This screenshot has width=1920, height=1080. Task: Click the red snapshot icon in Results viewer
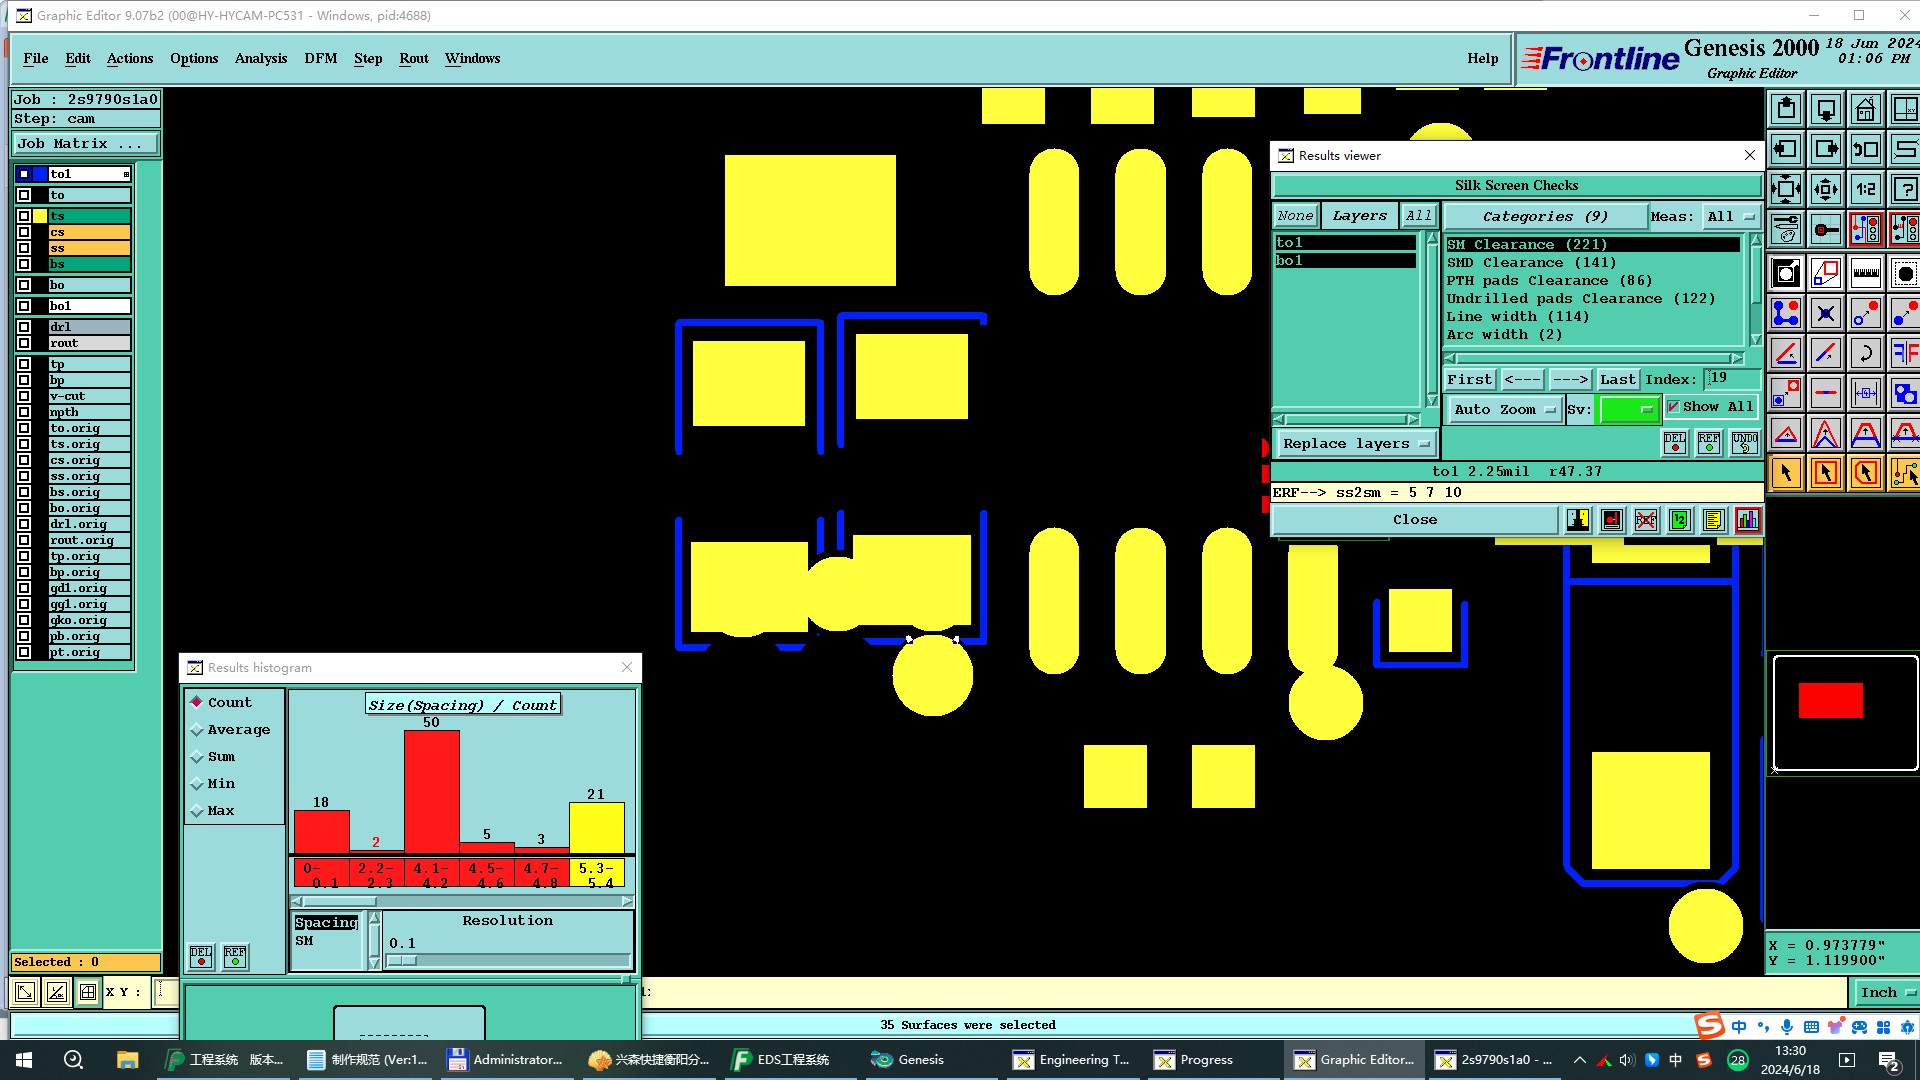point(1612,520)
